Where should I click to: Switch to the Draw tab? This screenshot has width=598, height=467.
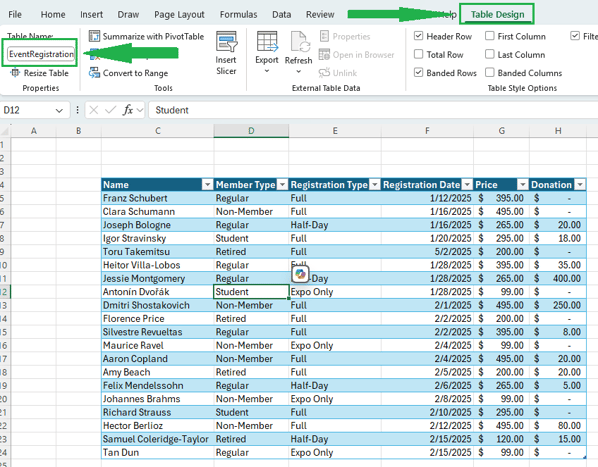[x=128, y=14]
